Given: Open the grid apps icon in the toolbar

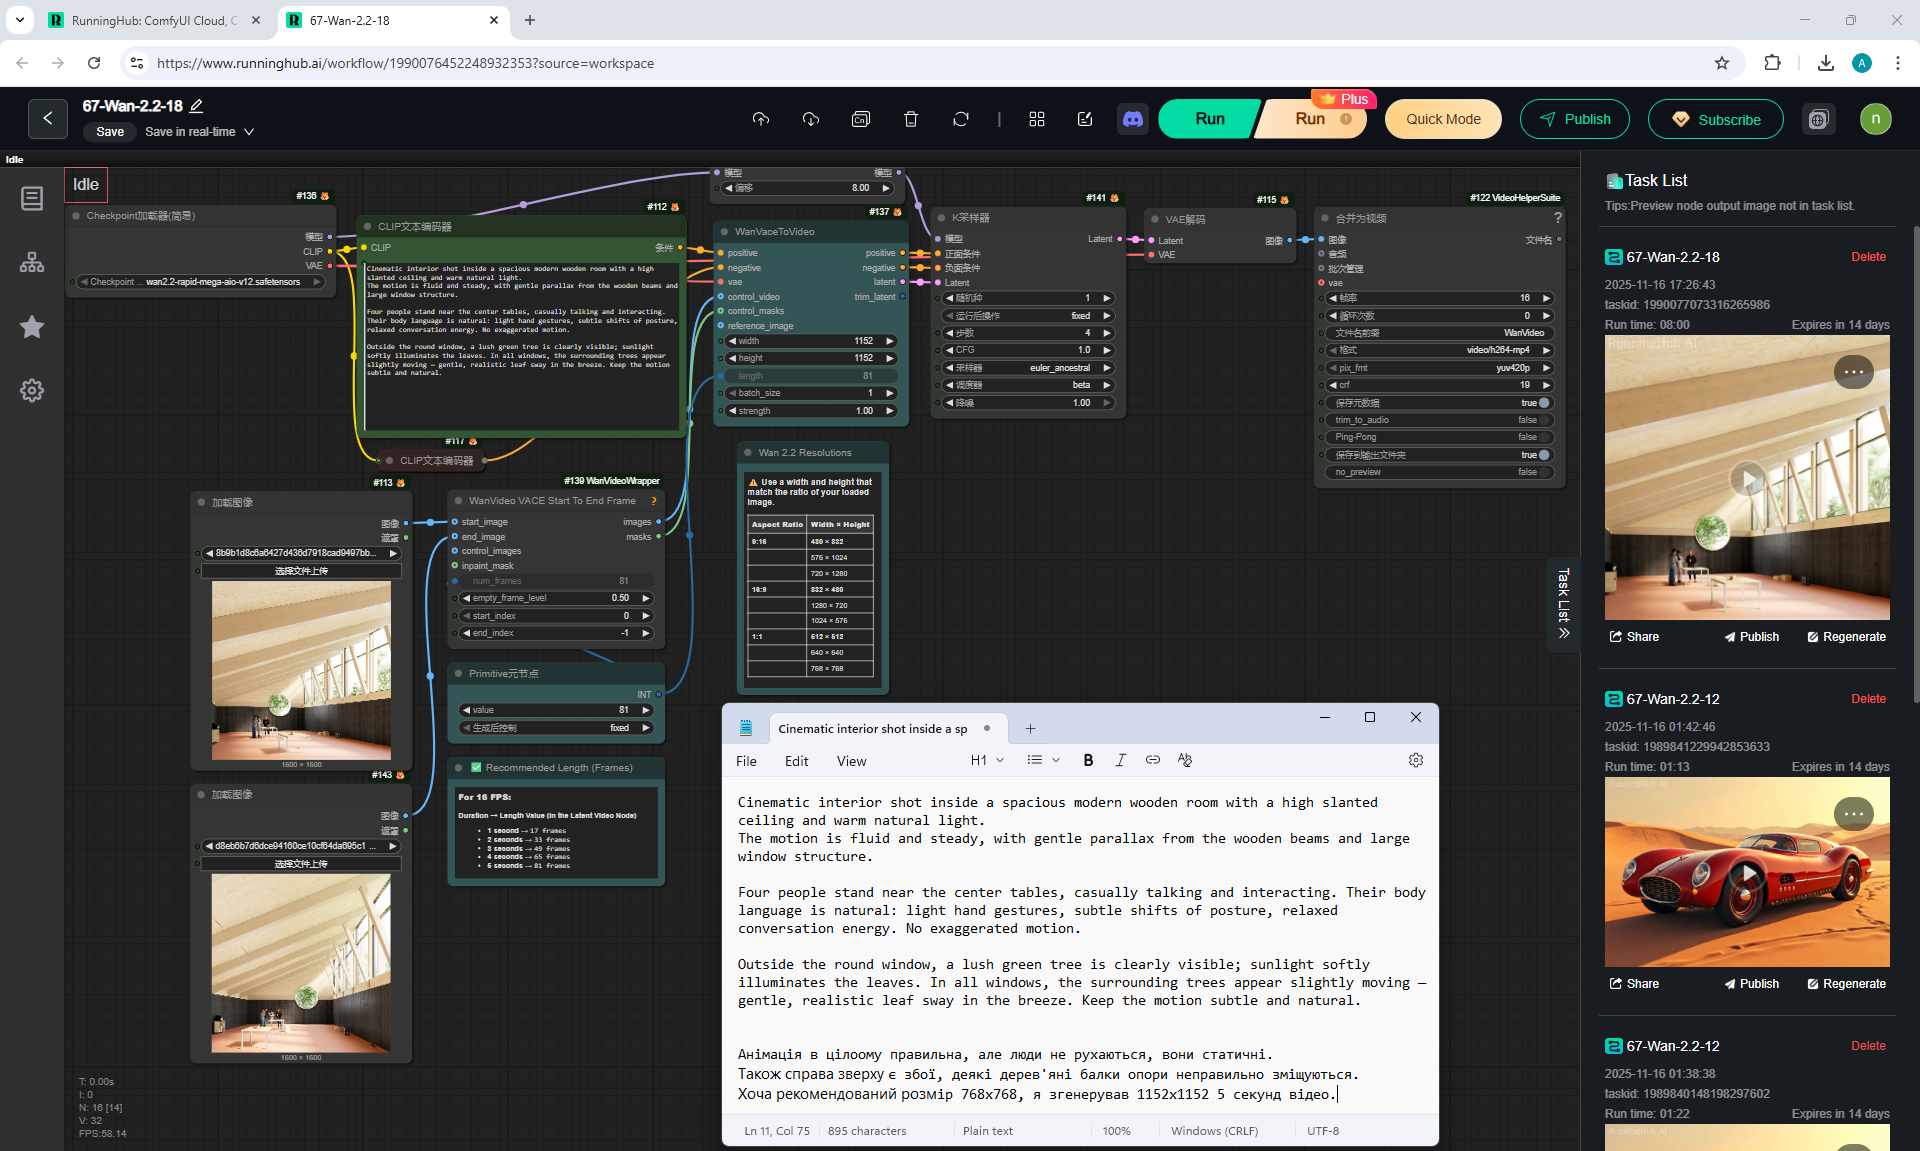Looking at the screenshot, I should (x=1036, y=119).
